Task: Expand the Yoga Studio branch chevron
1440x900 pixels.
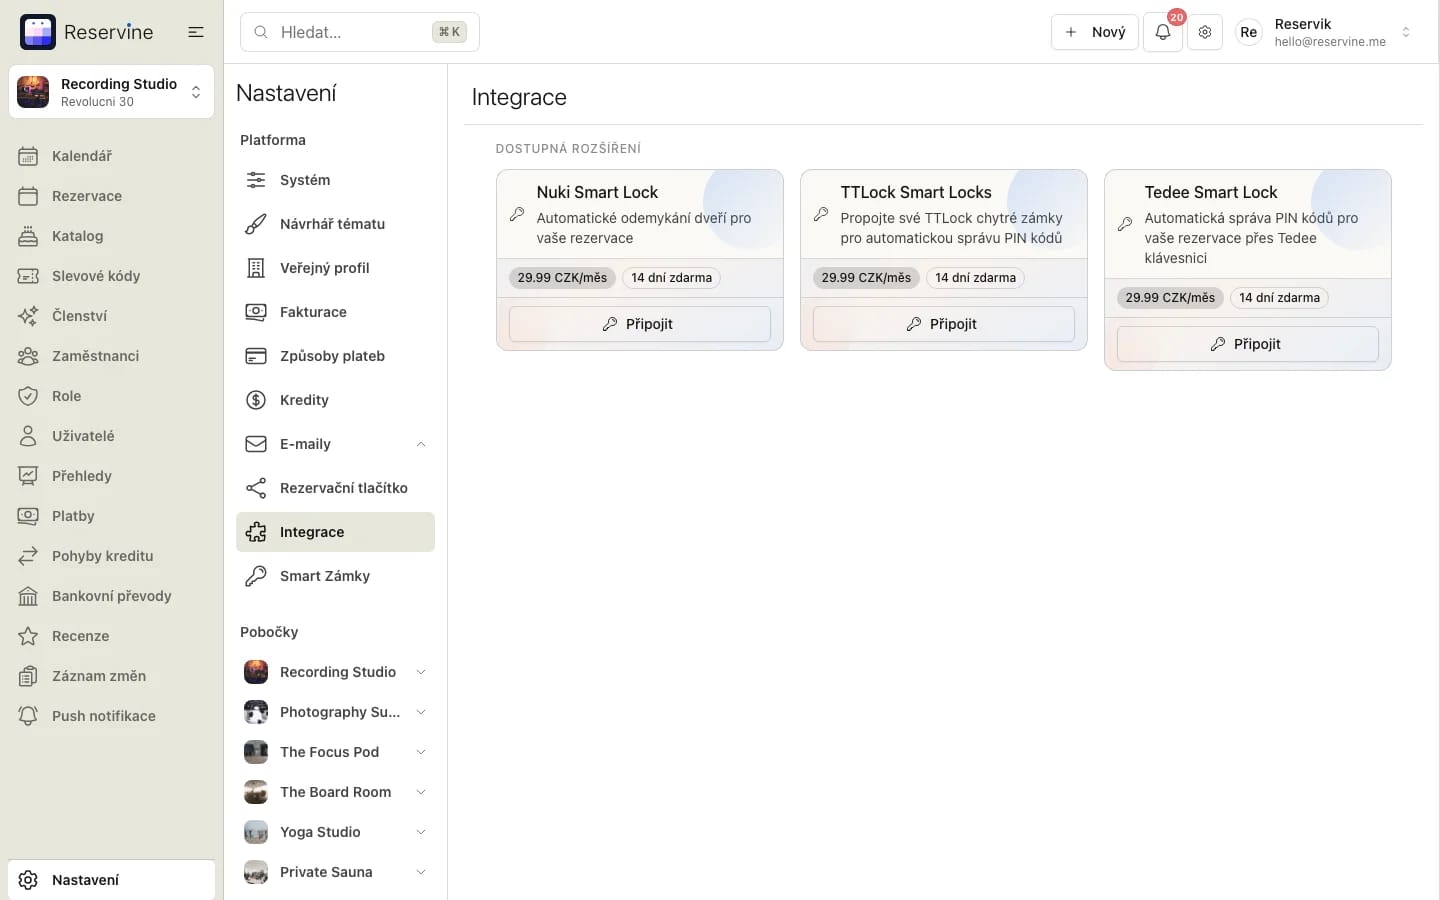Action: coord(421,832)
